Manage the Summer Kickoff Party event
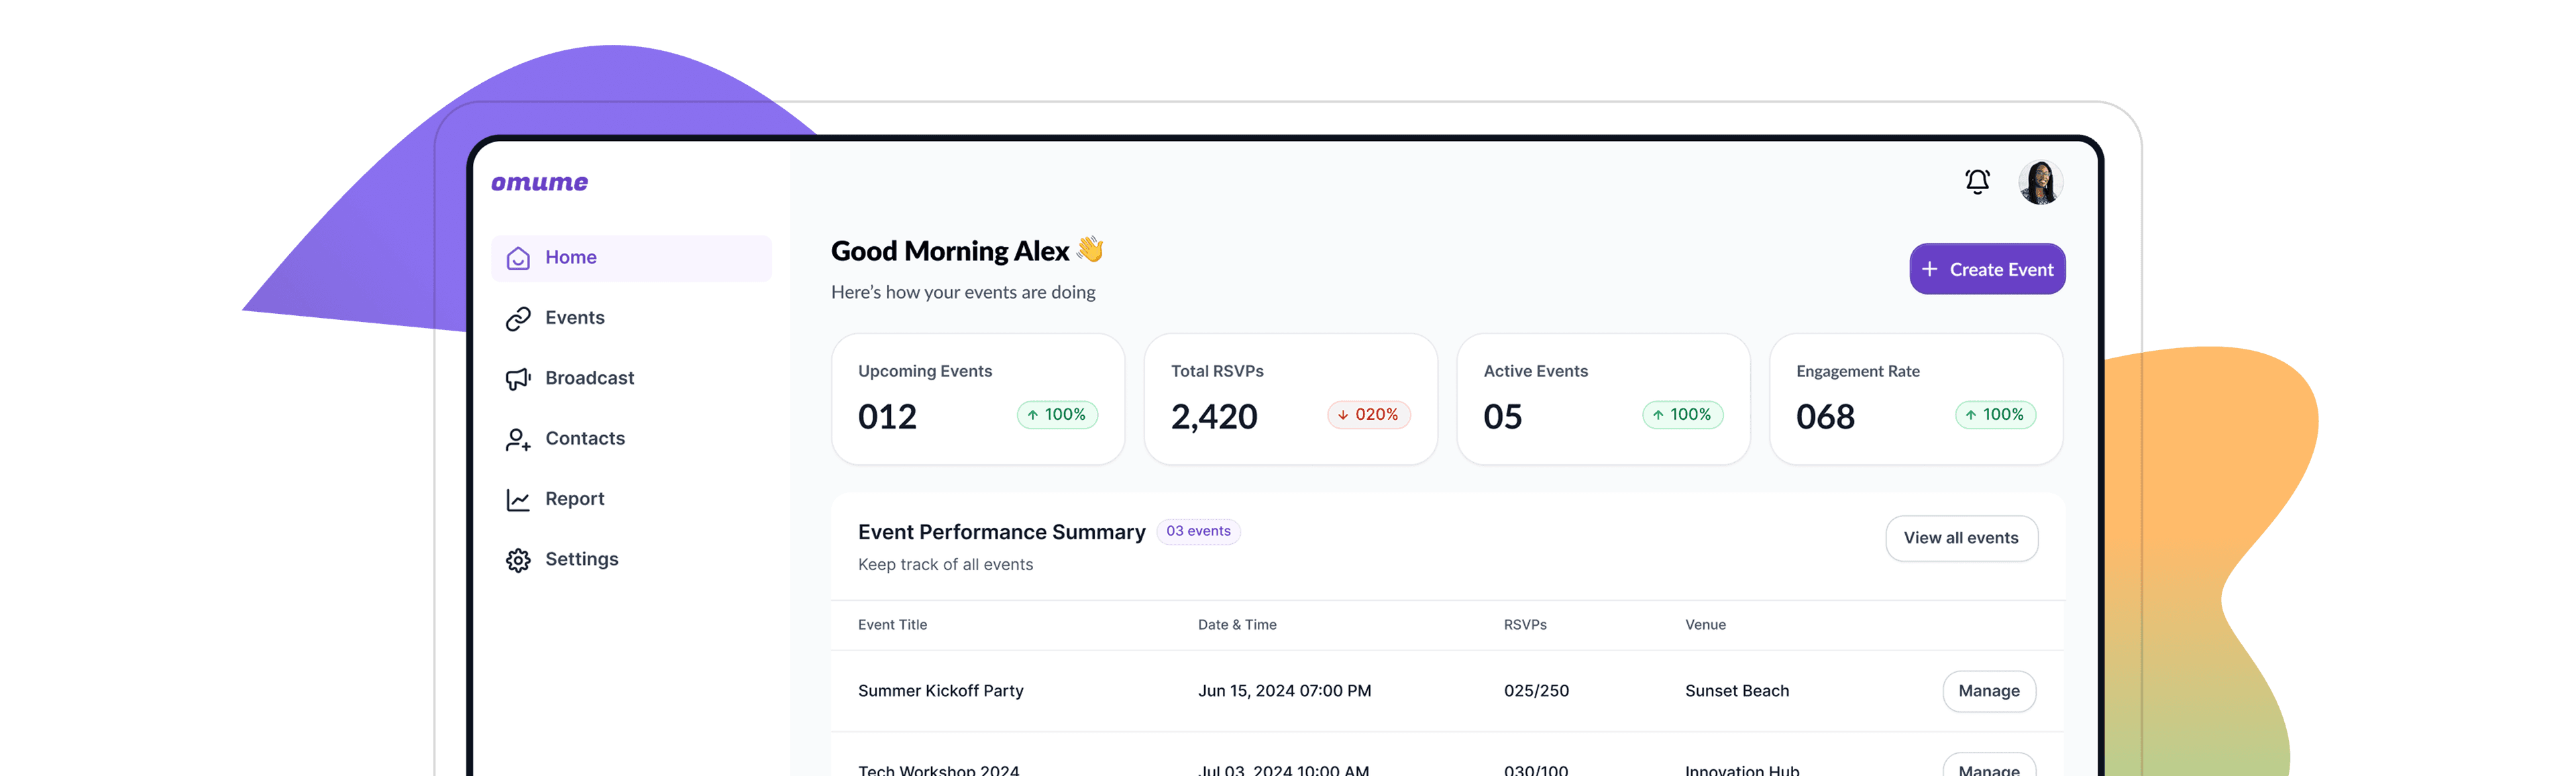2576x776 pixels. coord(1988,691)
